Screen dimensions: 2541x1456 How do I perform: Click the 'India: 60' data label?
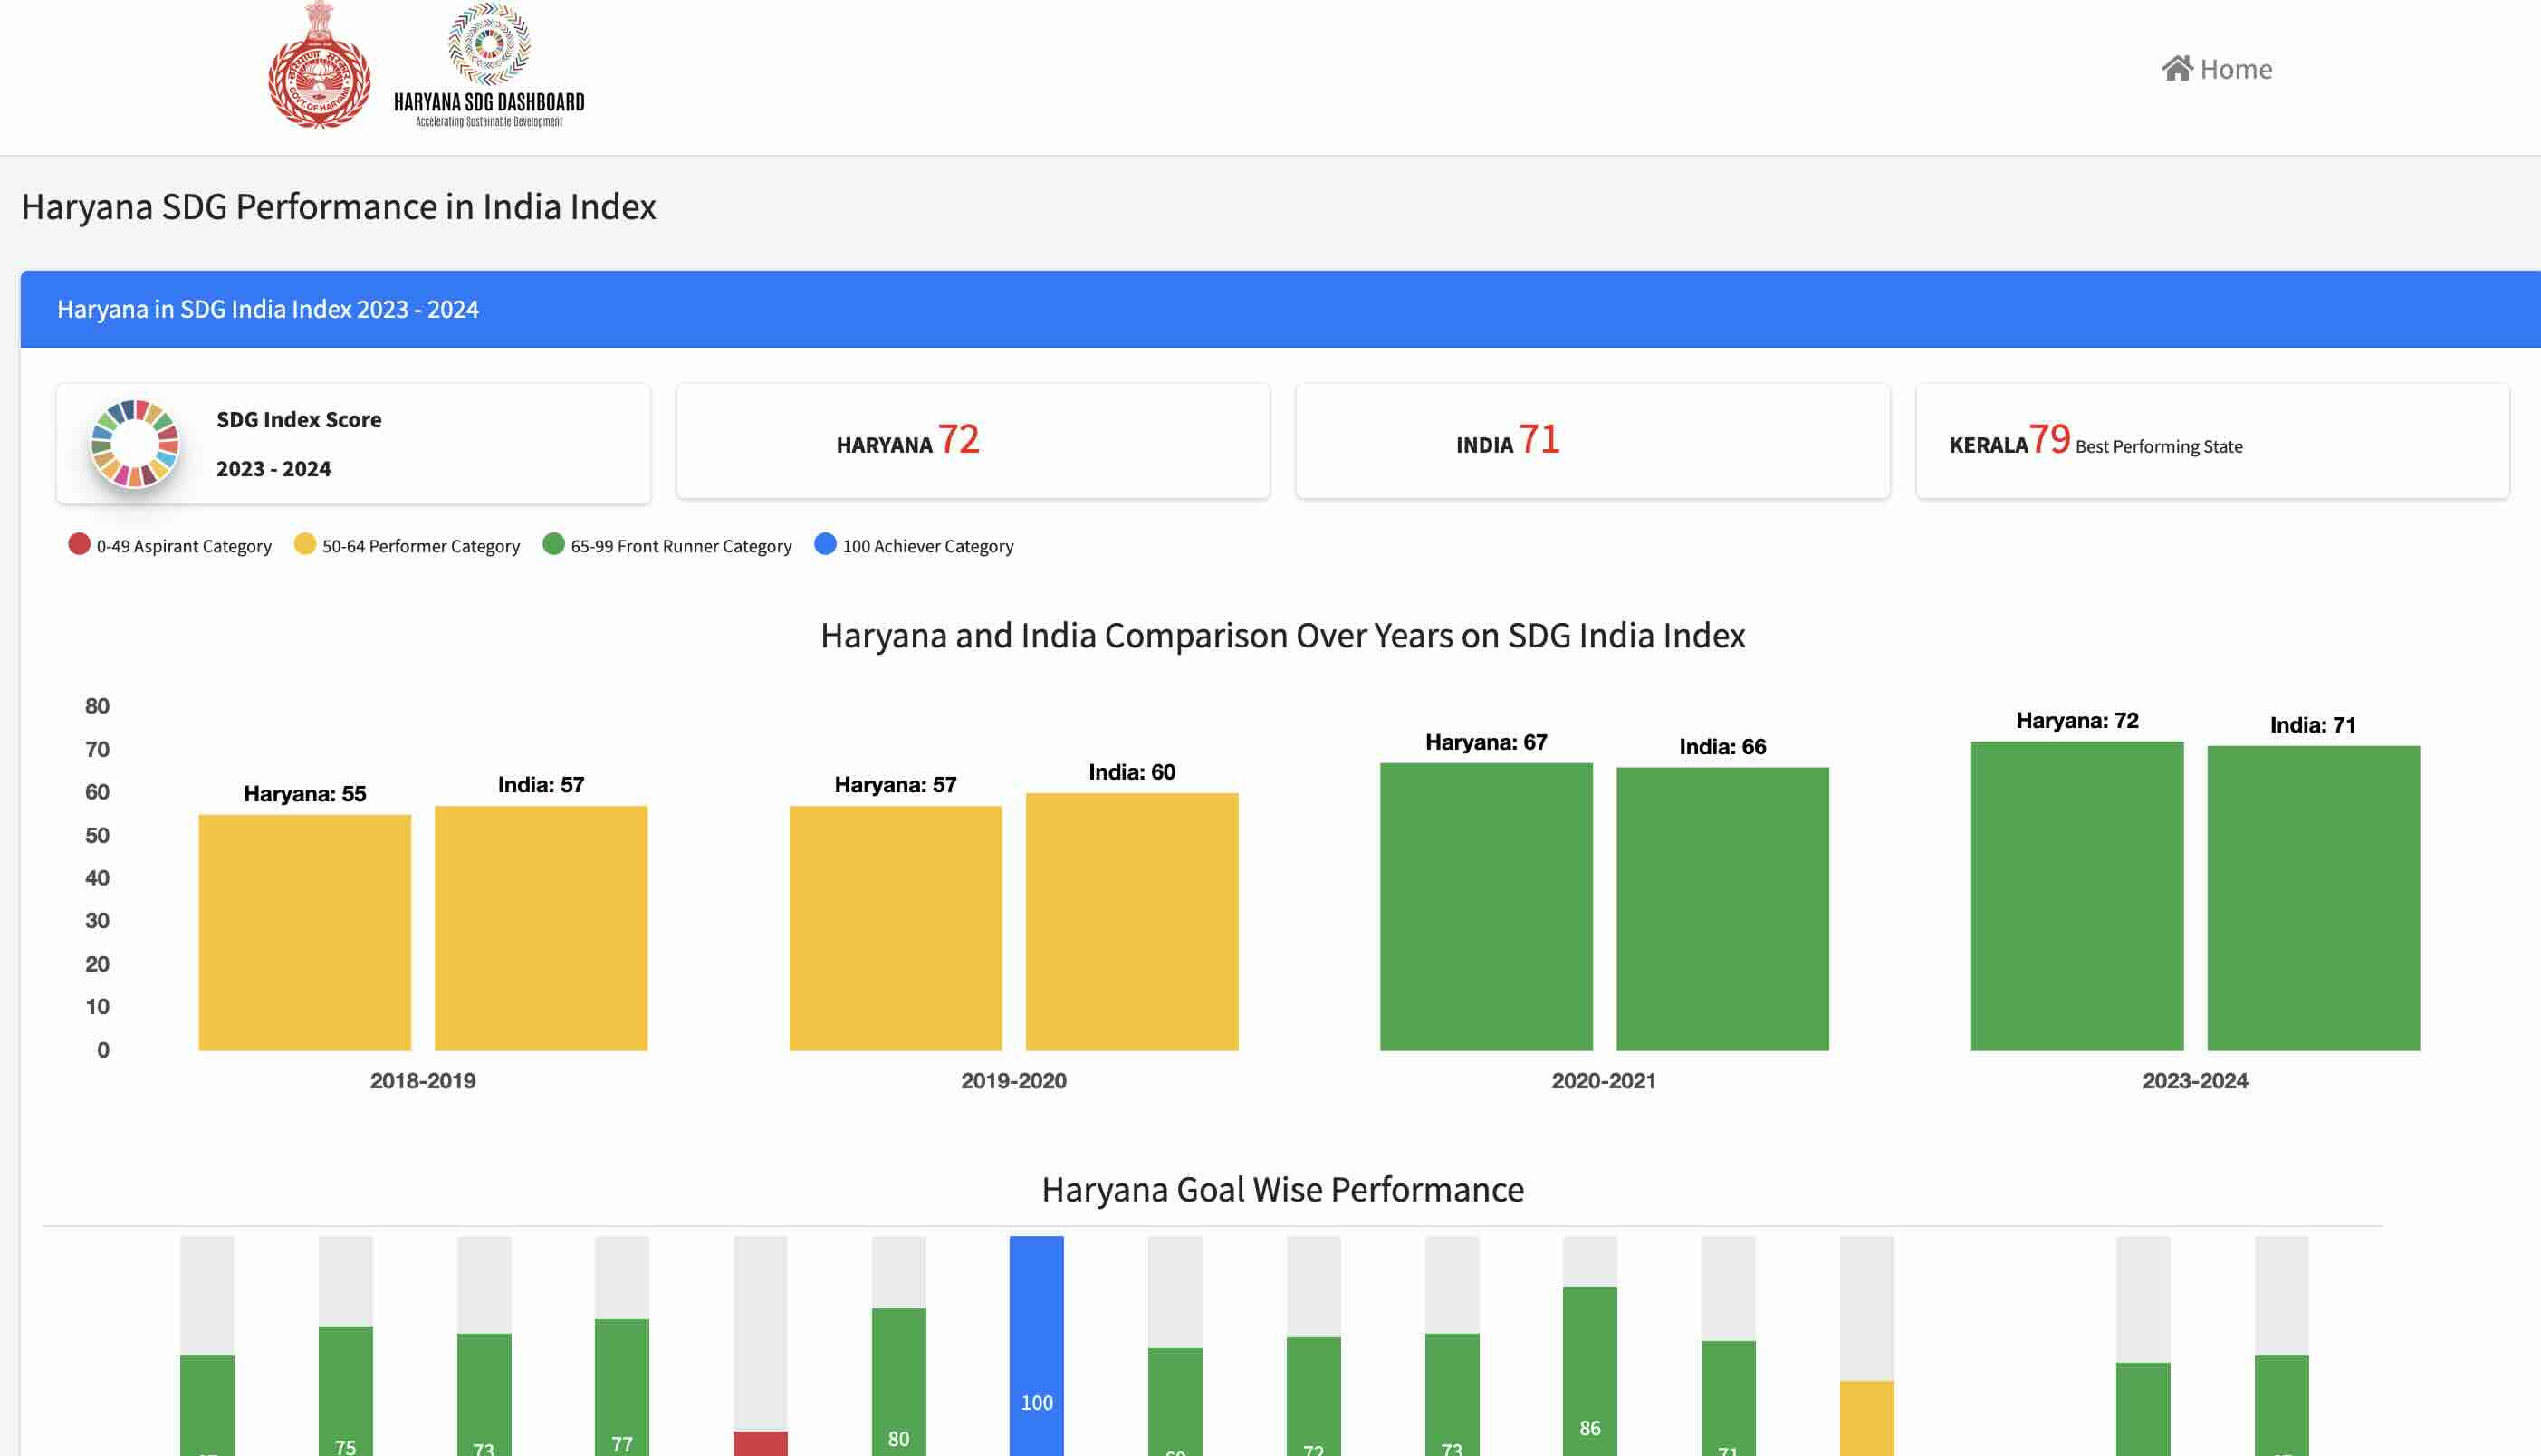(1132, 772)
